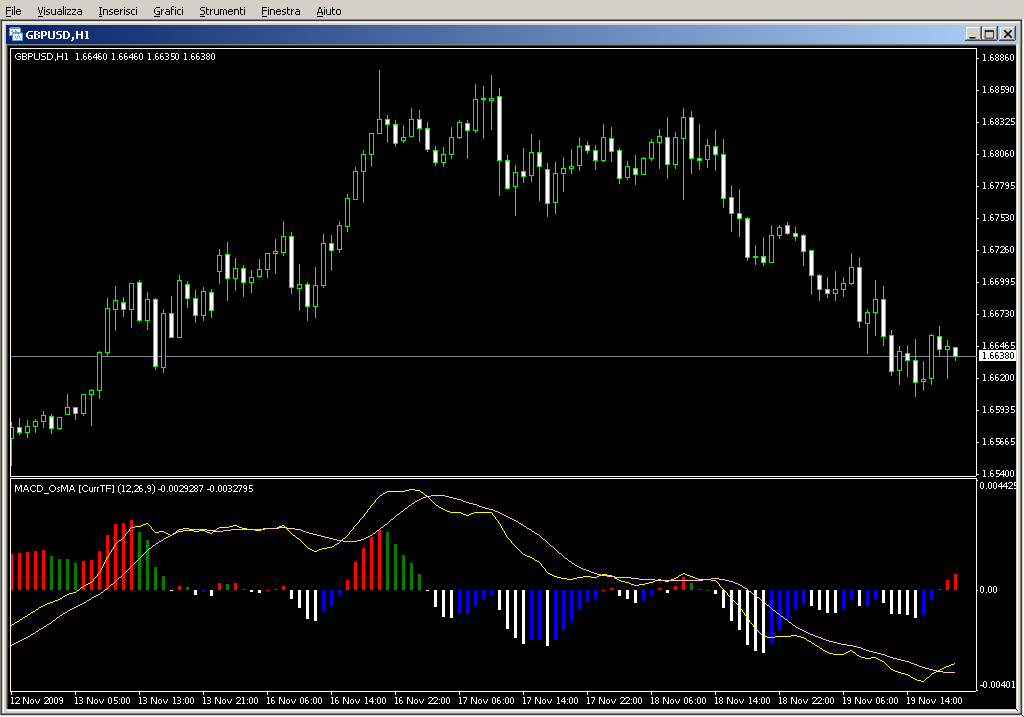The width and height of the screenshot is (1024, 717).
Task: Click the 1.67795 price scale label
Action: click(x=999, y=185)
